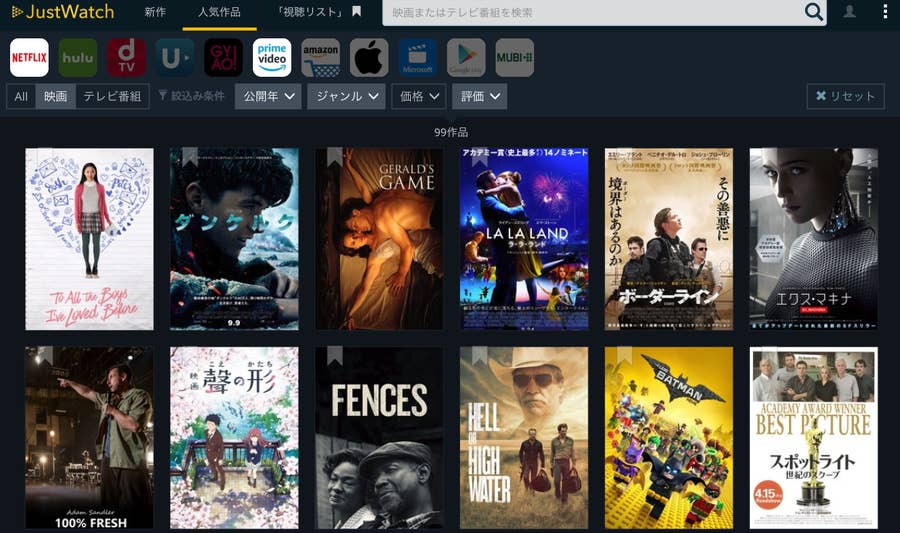Viewport: 900px width, 533px height.
Task: Click the リセット reset filters button
Action: coord(845,96)
